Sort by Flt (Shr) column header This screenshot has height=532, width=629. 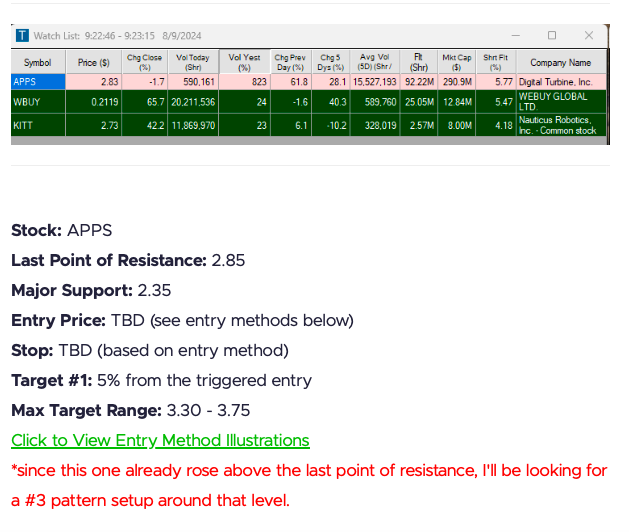click(418, 63)
